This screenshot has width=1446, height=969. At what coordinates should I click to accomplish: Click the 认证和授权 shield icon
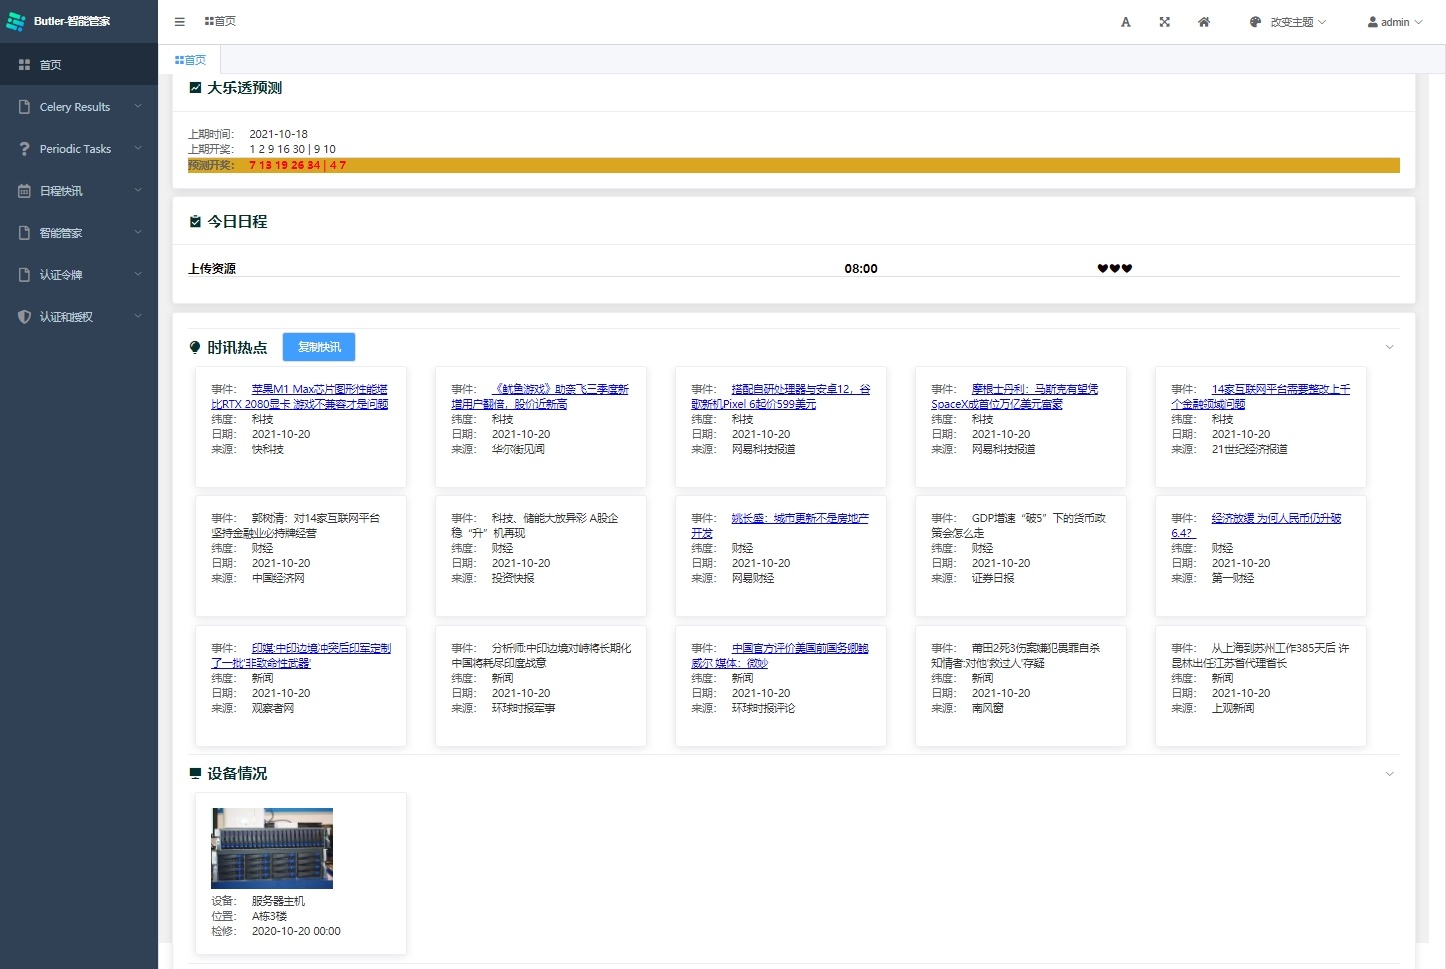(24, 317)
